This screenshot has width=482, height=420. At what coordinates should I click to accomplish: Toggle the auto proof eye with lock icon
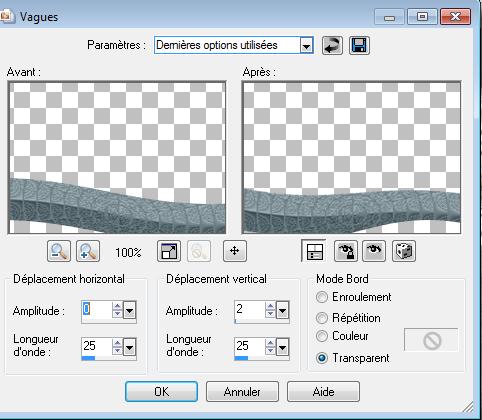point(346,251)
